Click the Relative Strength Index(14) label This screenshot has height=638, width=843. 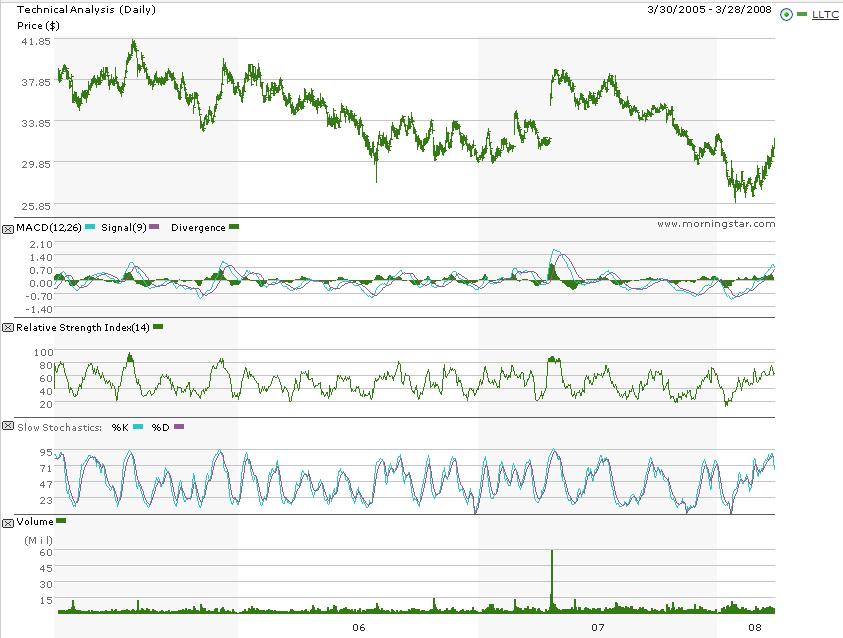tap(83, 327)
